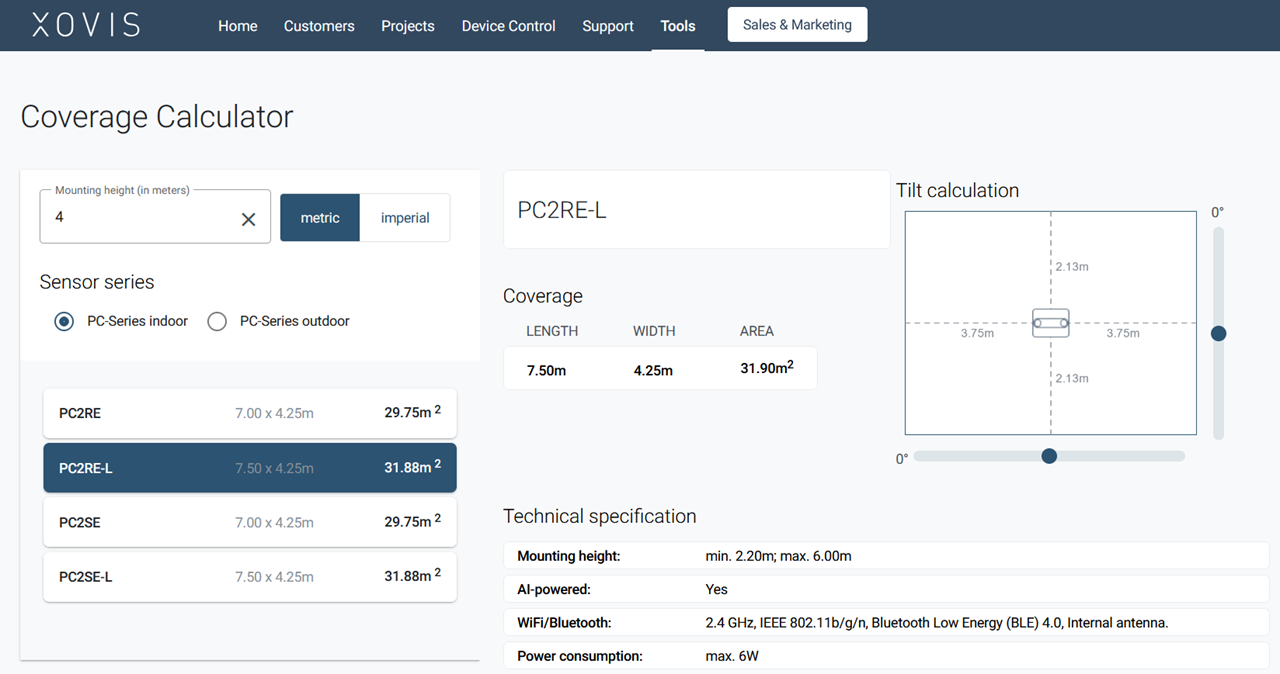1280x674 pixels.
Task: Choose the PC2SE-L sensor row
Action: pos(250,577)
